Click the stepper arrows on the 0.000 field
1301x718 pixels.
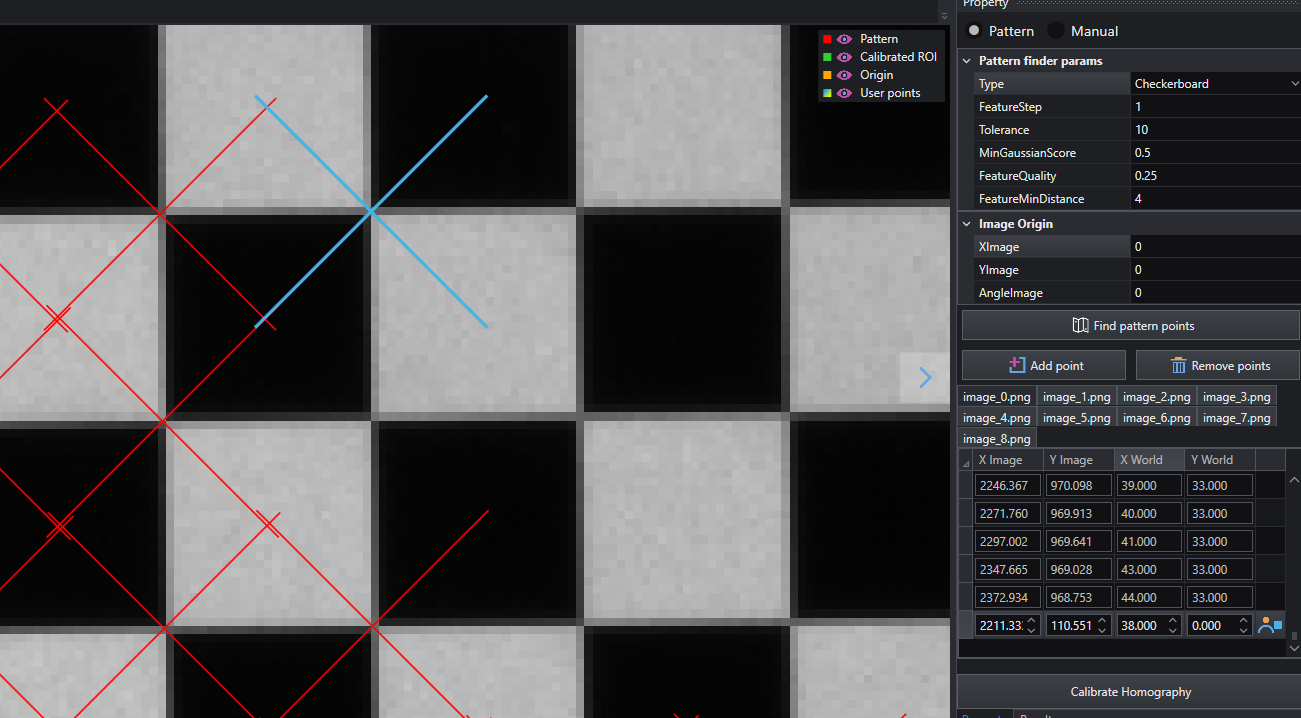pos(1243,625)
